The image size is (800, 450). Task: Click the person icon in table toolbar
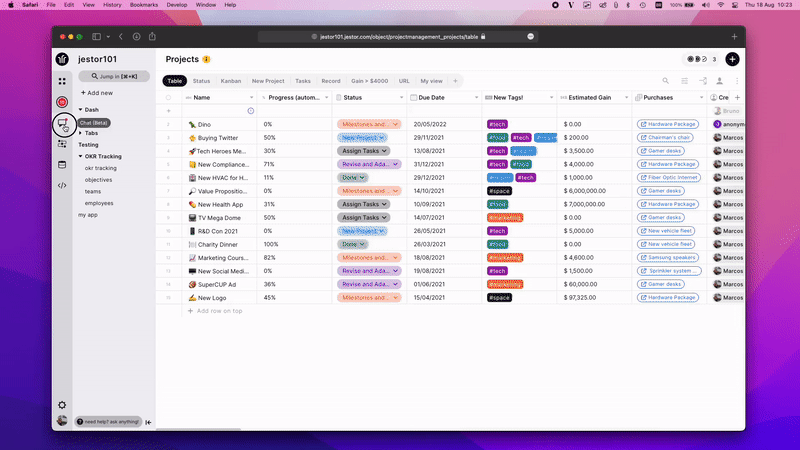point(719,81)
